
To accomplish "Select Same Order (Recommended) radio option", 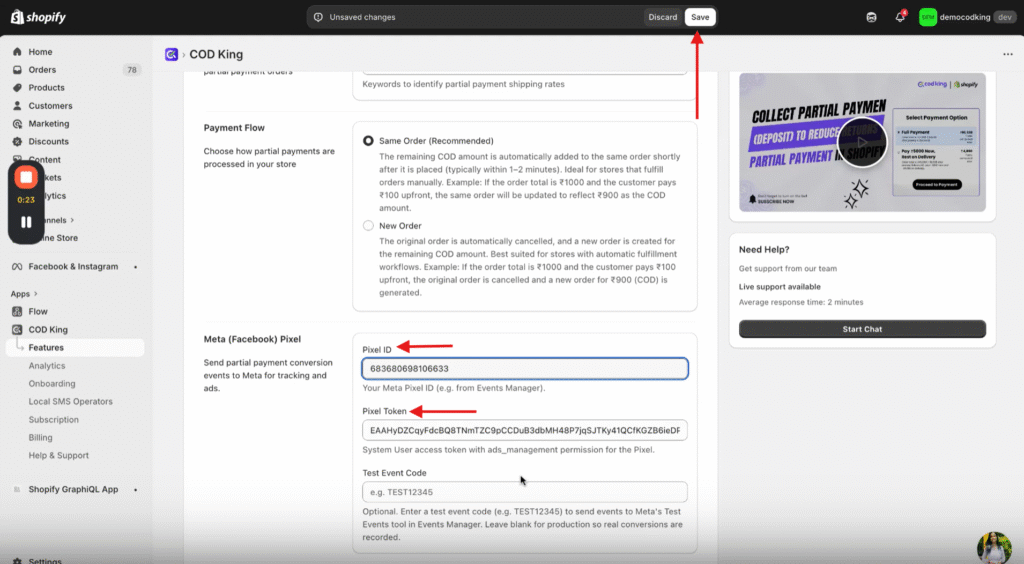I will point(368,141).
